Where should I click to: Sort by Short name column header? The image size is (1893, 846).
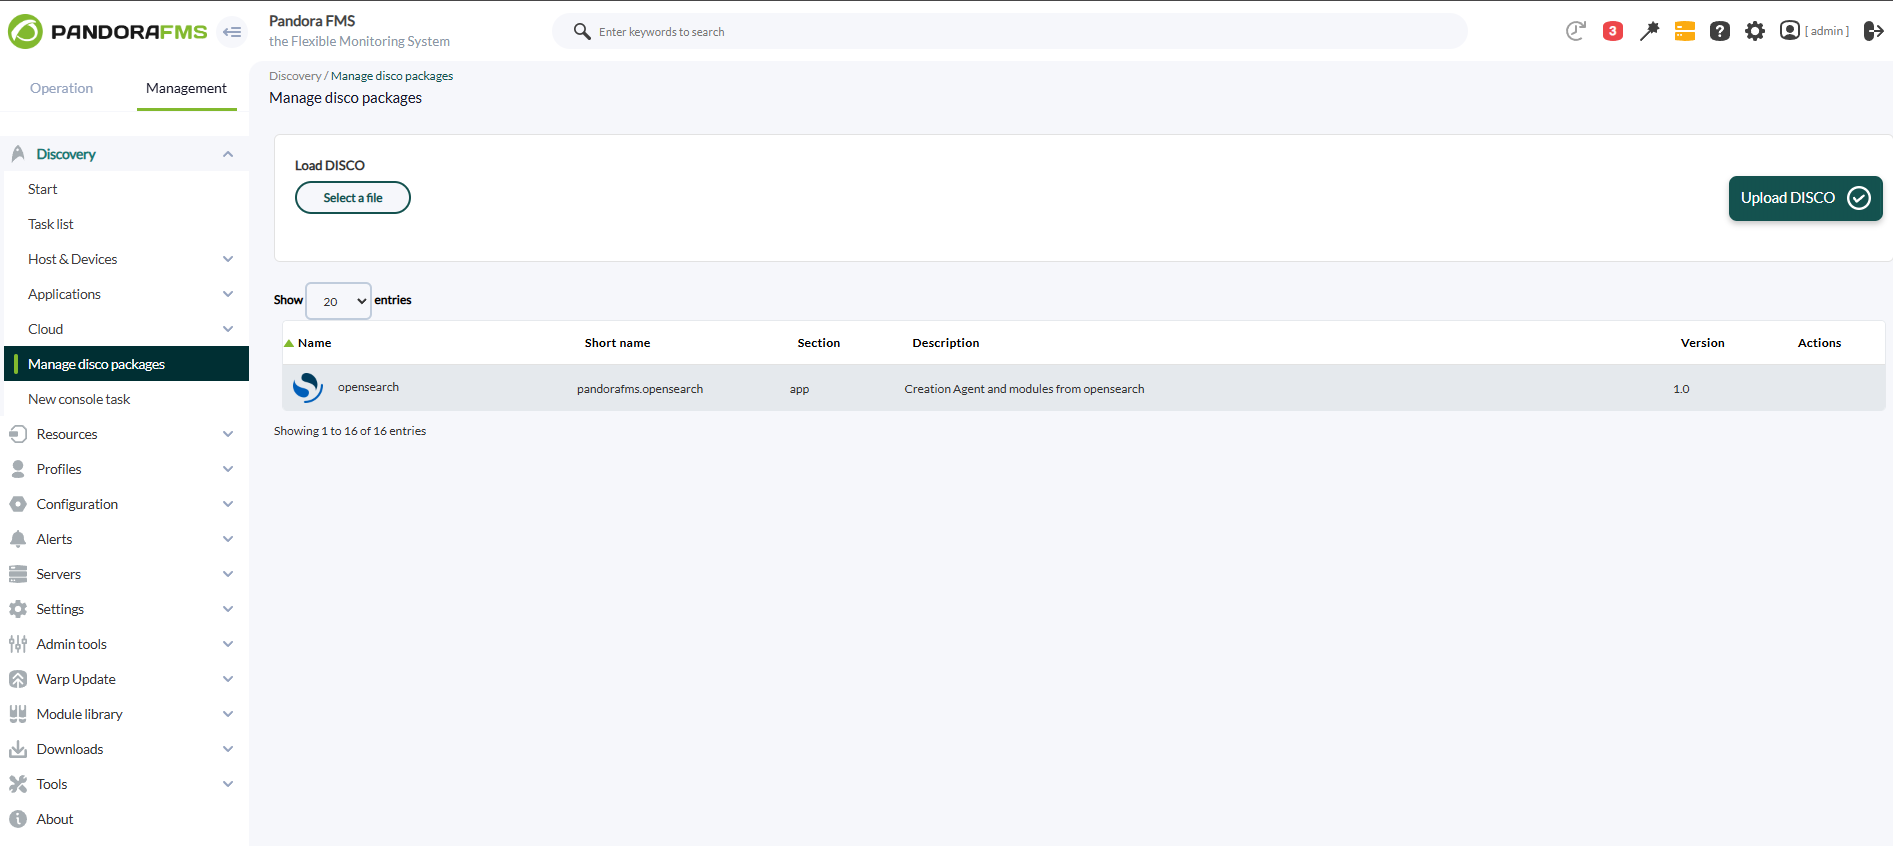(617, 343)
